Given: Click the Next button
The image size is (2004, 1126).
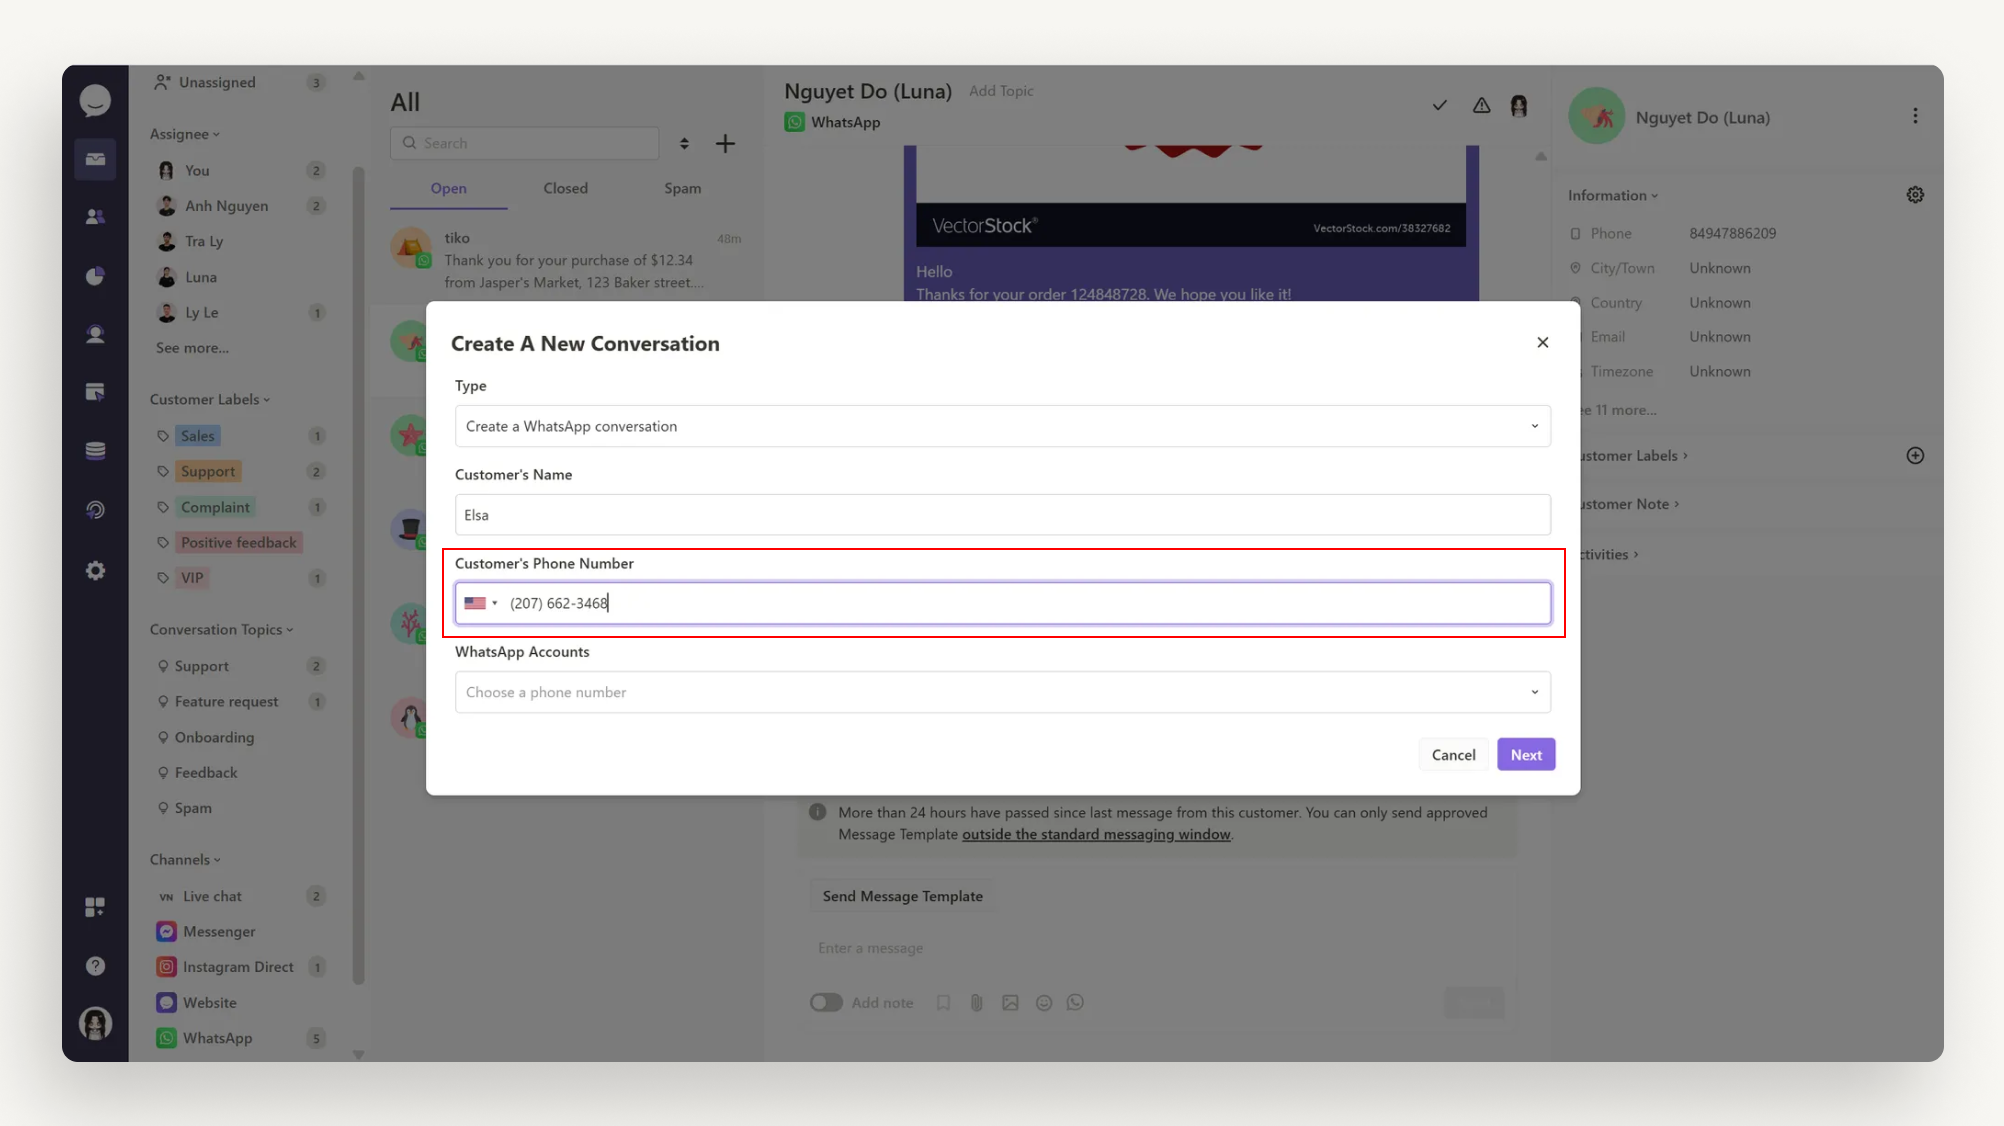Looking at the screenshot, I should click(1525, 755).
